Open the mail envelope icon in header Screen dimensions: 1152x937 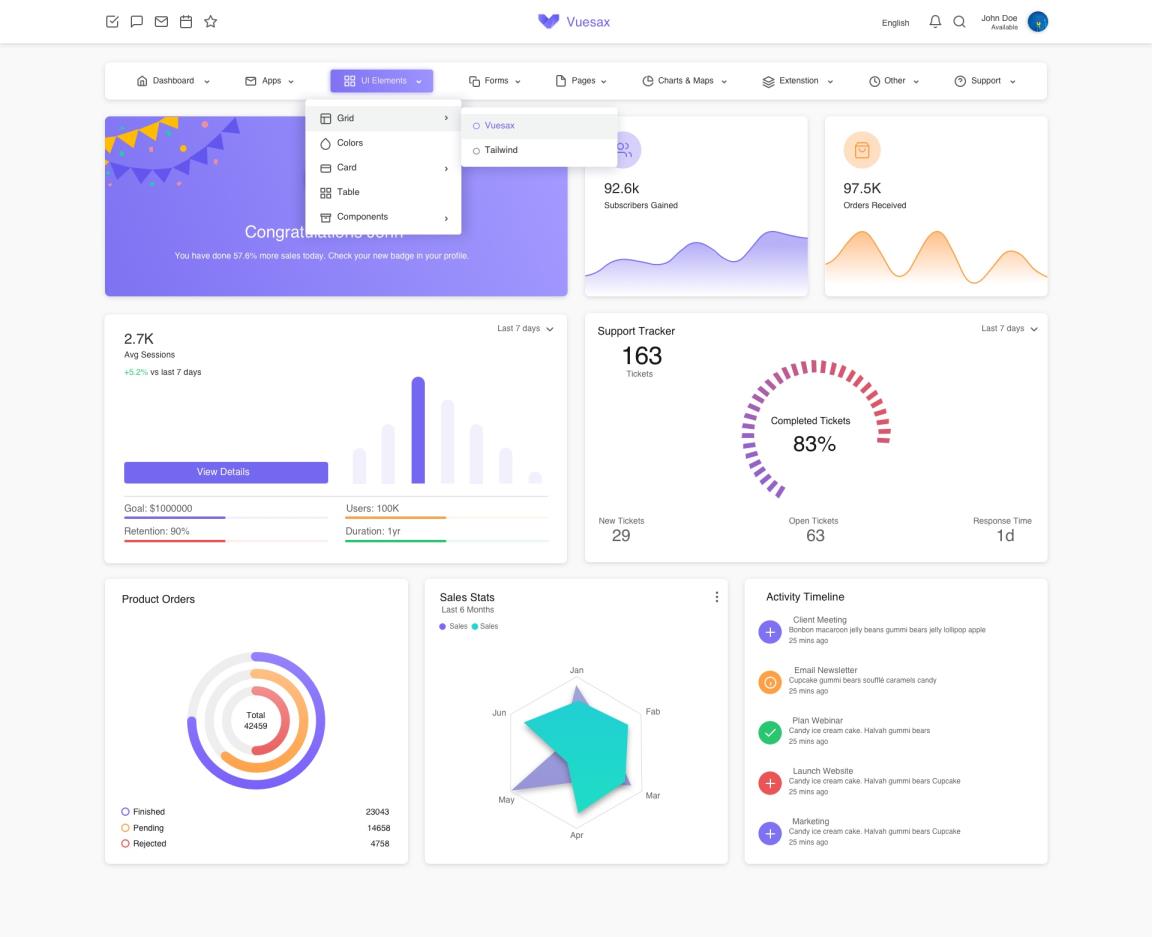click(161, 22)
